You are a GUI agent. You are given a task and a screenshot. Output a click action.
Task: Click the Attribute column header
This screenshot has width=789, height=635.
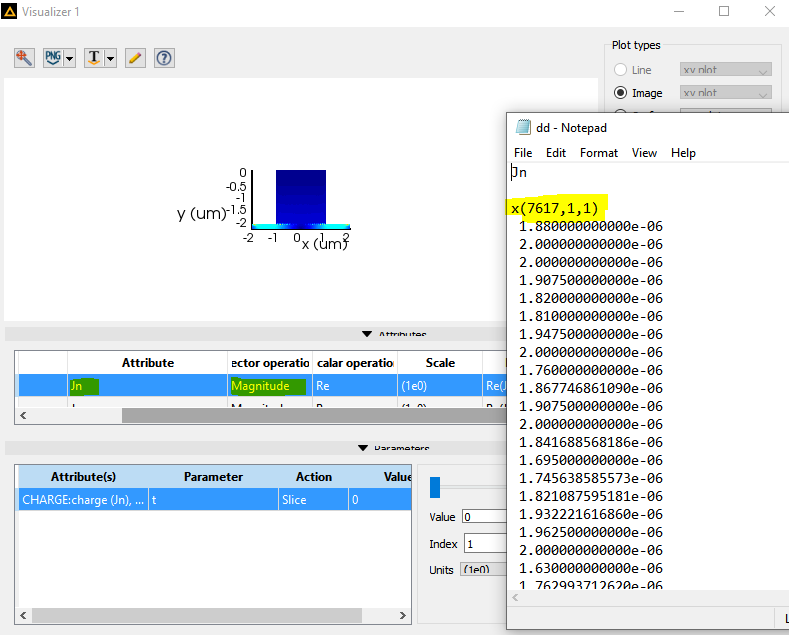pos(147,363)
